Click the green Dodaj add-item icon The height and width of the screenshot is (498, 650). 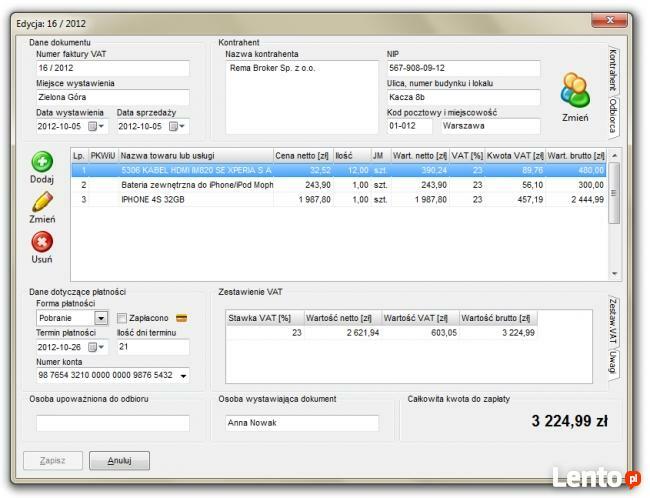pos(42,162)
